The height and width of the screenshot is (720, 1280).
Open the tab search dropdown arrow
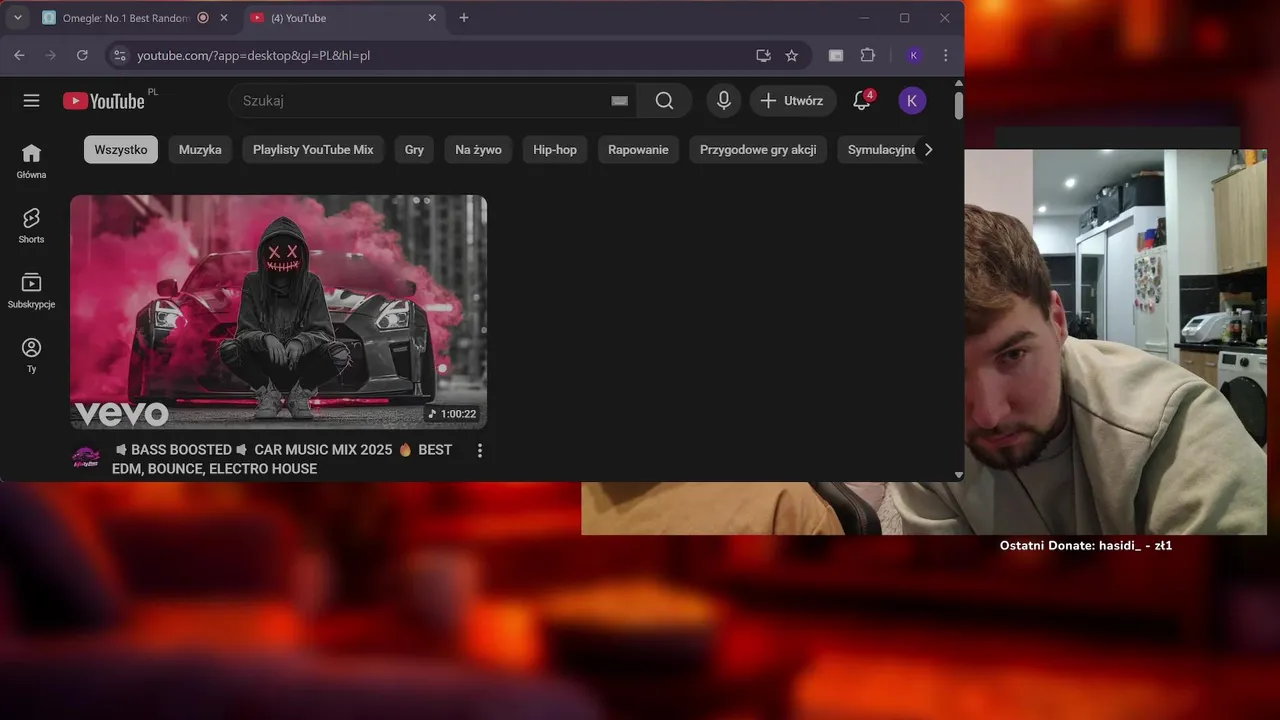[x=17, y=18]
